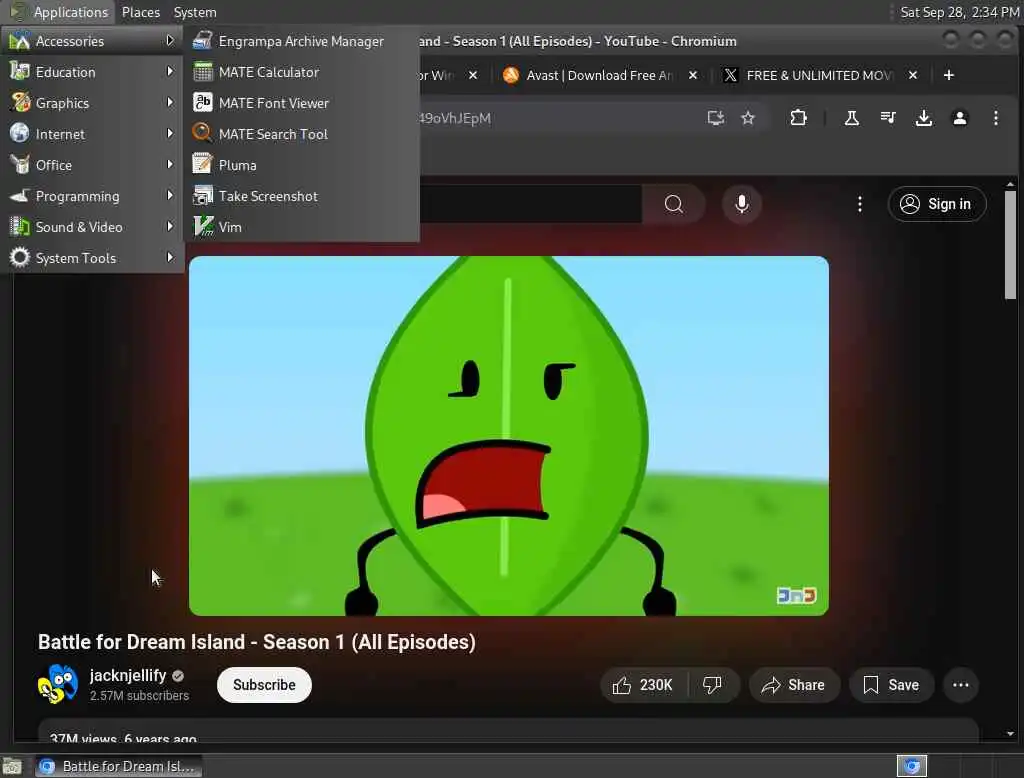This screenshot has width=1024, height=778.
Task: Open MATE Font Viewer
Action: [301, 103]
